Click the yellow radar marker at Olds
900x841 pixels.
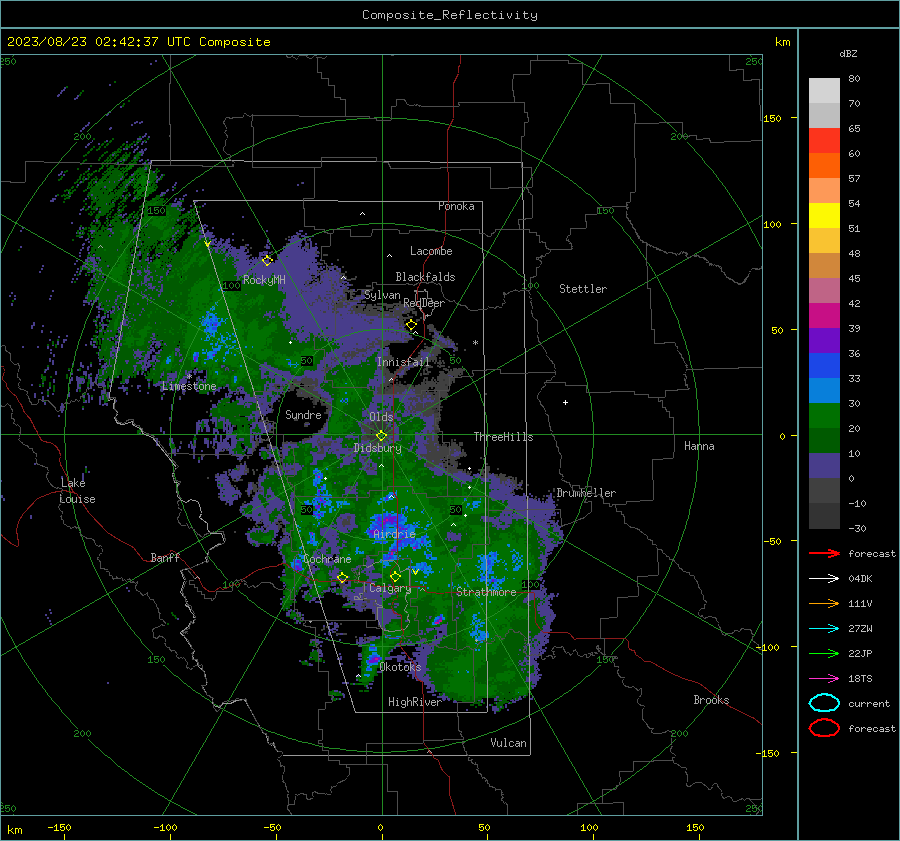point(381,436)
